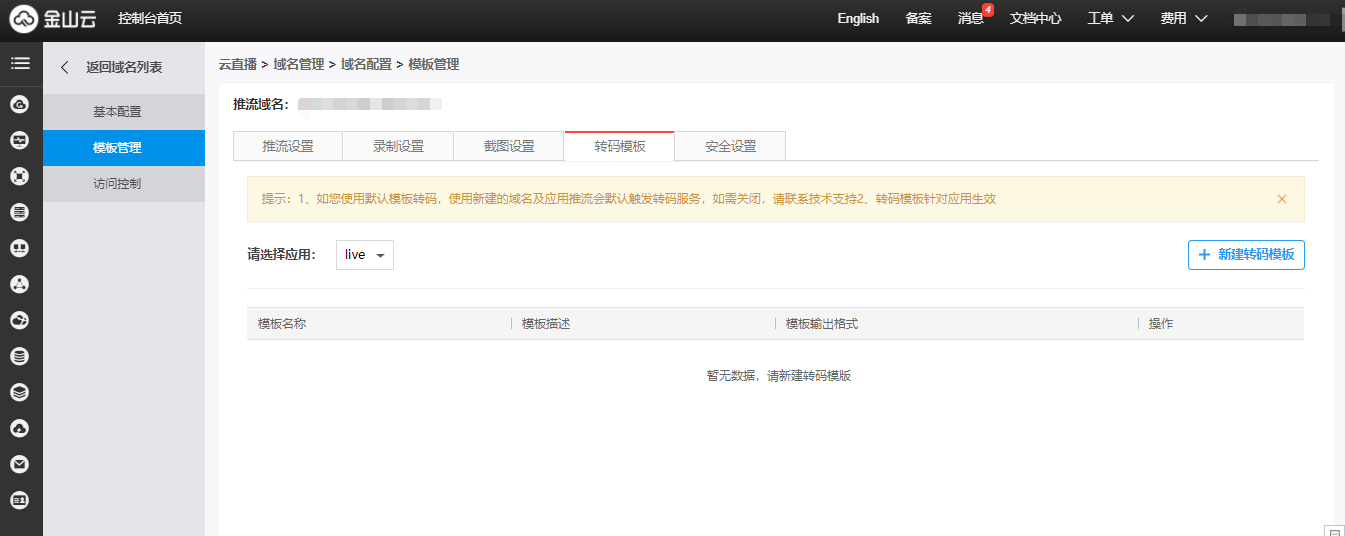Expand the 工单 dropdown menu
The height and width of the screenshot is (536, 1345).
[x=1110, y=19]
